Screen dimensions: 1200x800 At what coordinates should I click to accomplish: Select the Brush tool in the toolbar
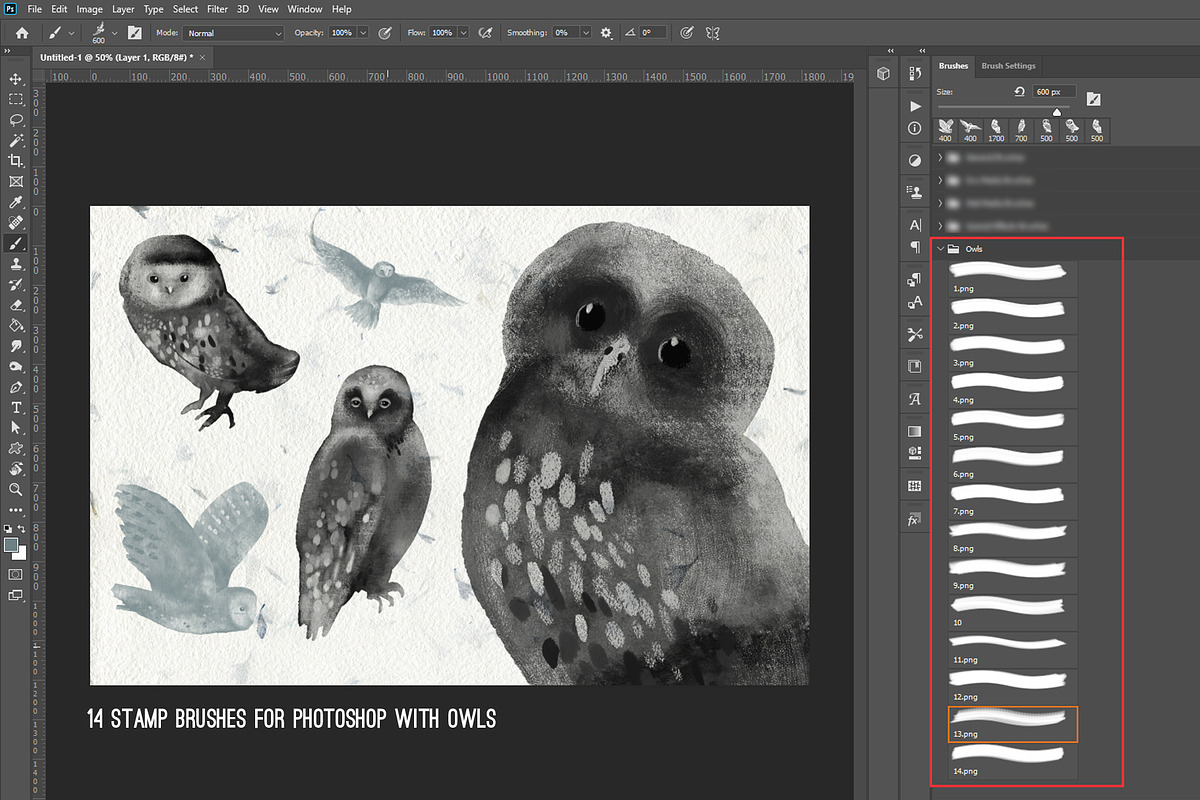click(16, 243)
